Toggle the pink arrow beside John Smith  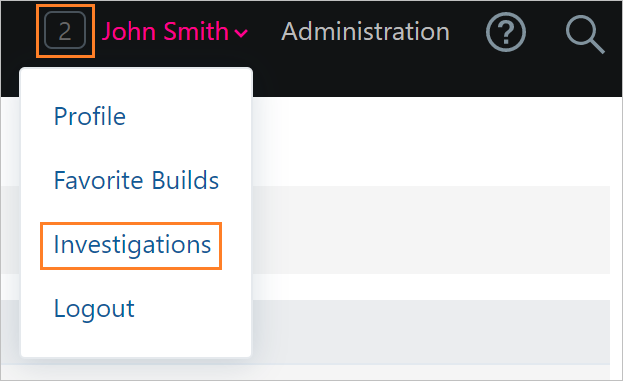tap(241, 33)
